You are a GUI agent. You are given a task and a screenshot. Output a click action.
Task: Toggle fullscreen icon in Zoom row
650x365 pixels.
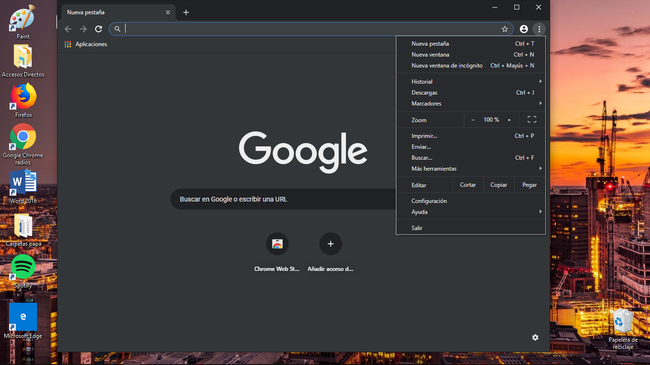pyautogui.click(x=532, y=120)
